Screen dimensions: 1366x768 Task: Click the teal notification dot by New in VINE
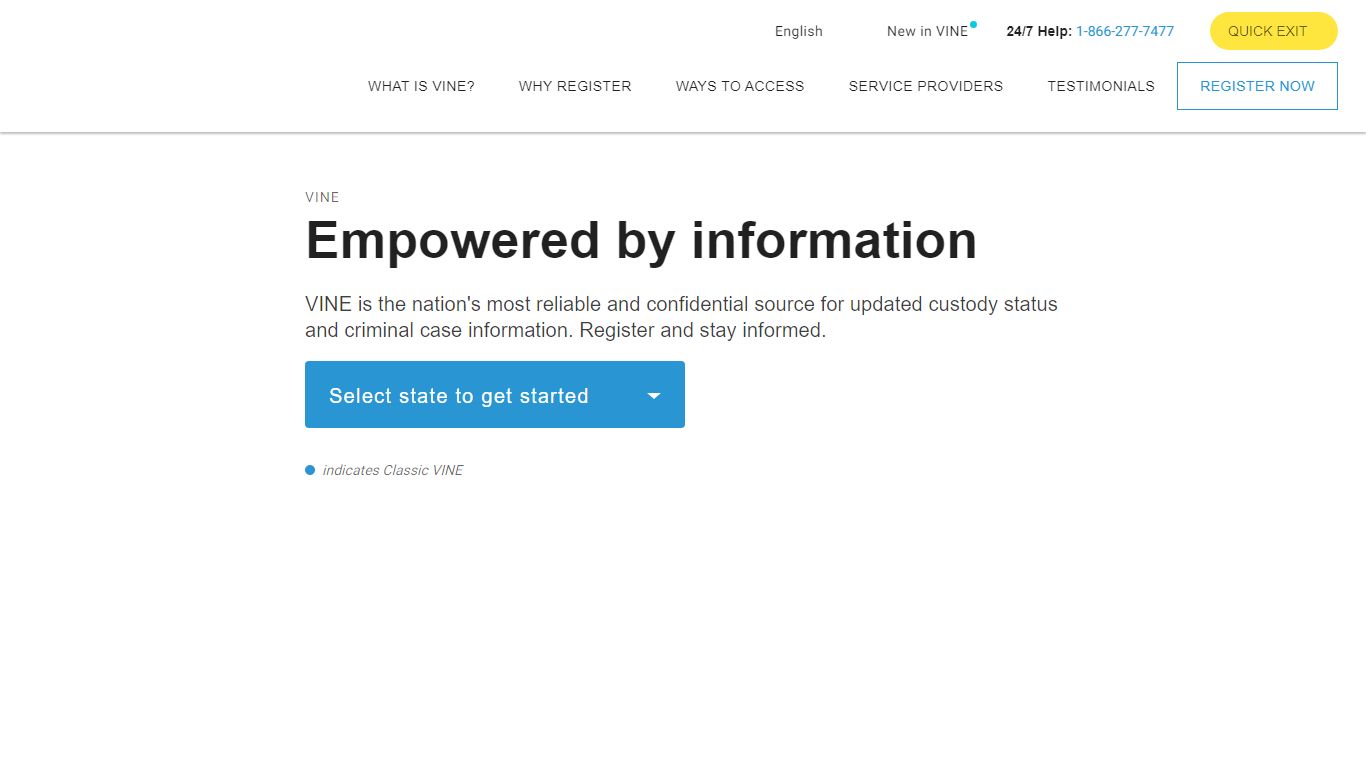click(973, 24)
